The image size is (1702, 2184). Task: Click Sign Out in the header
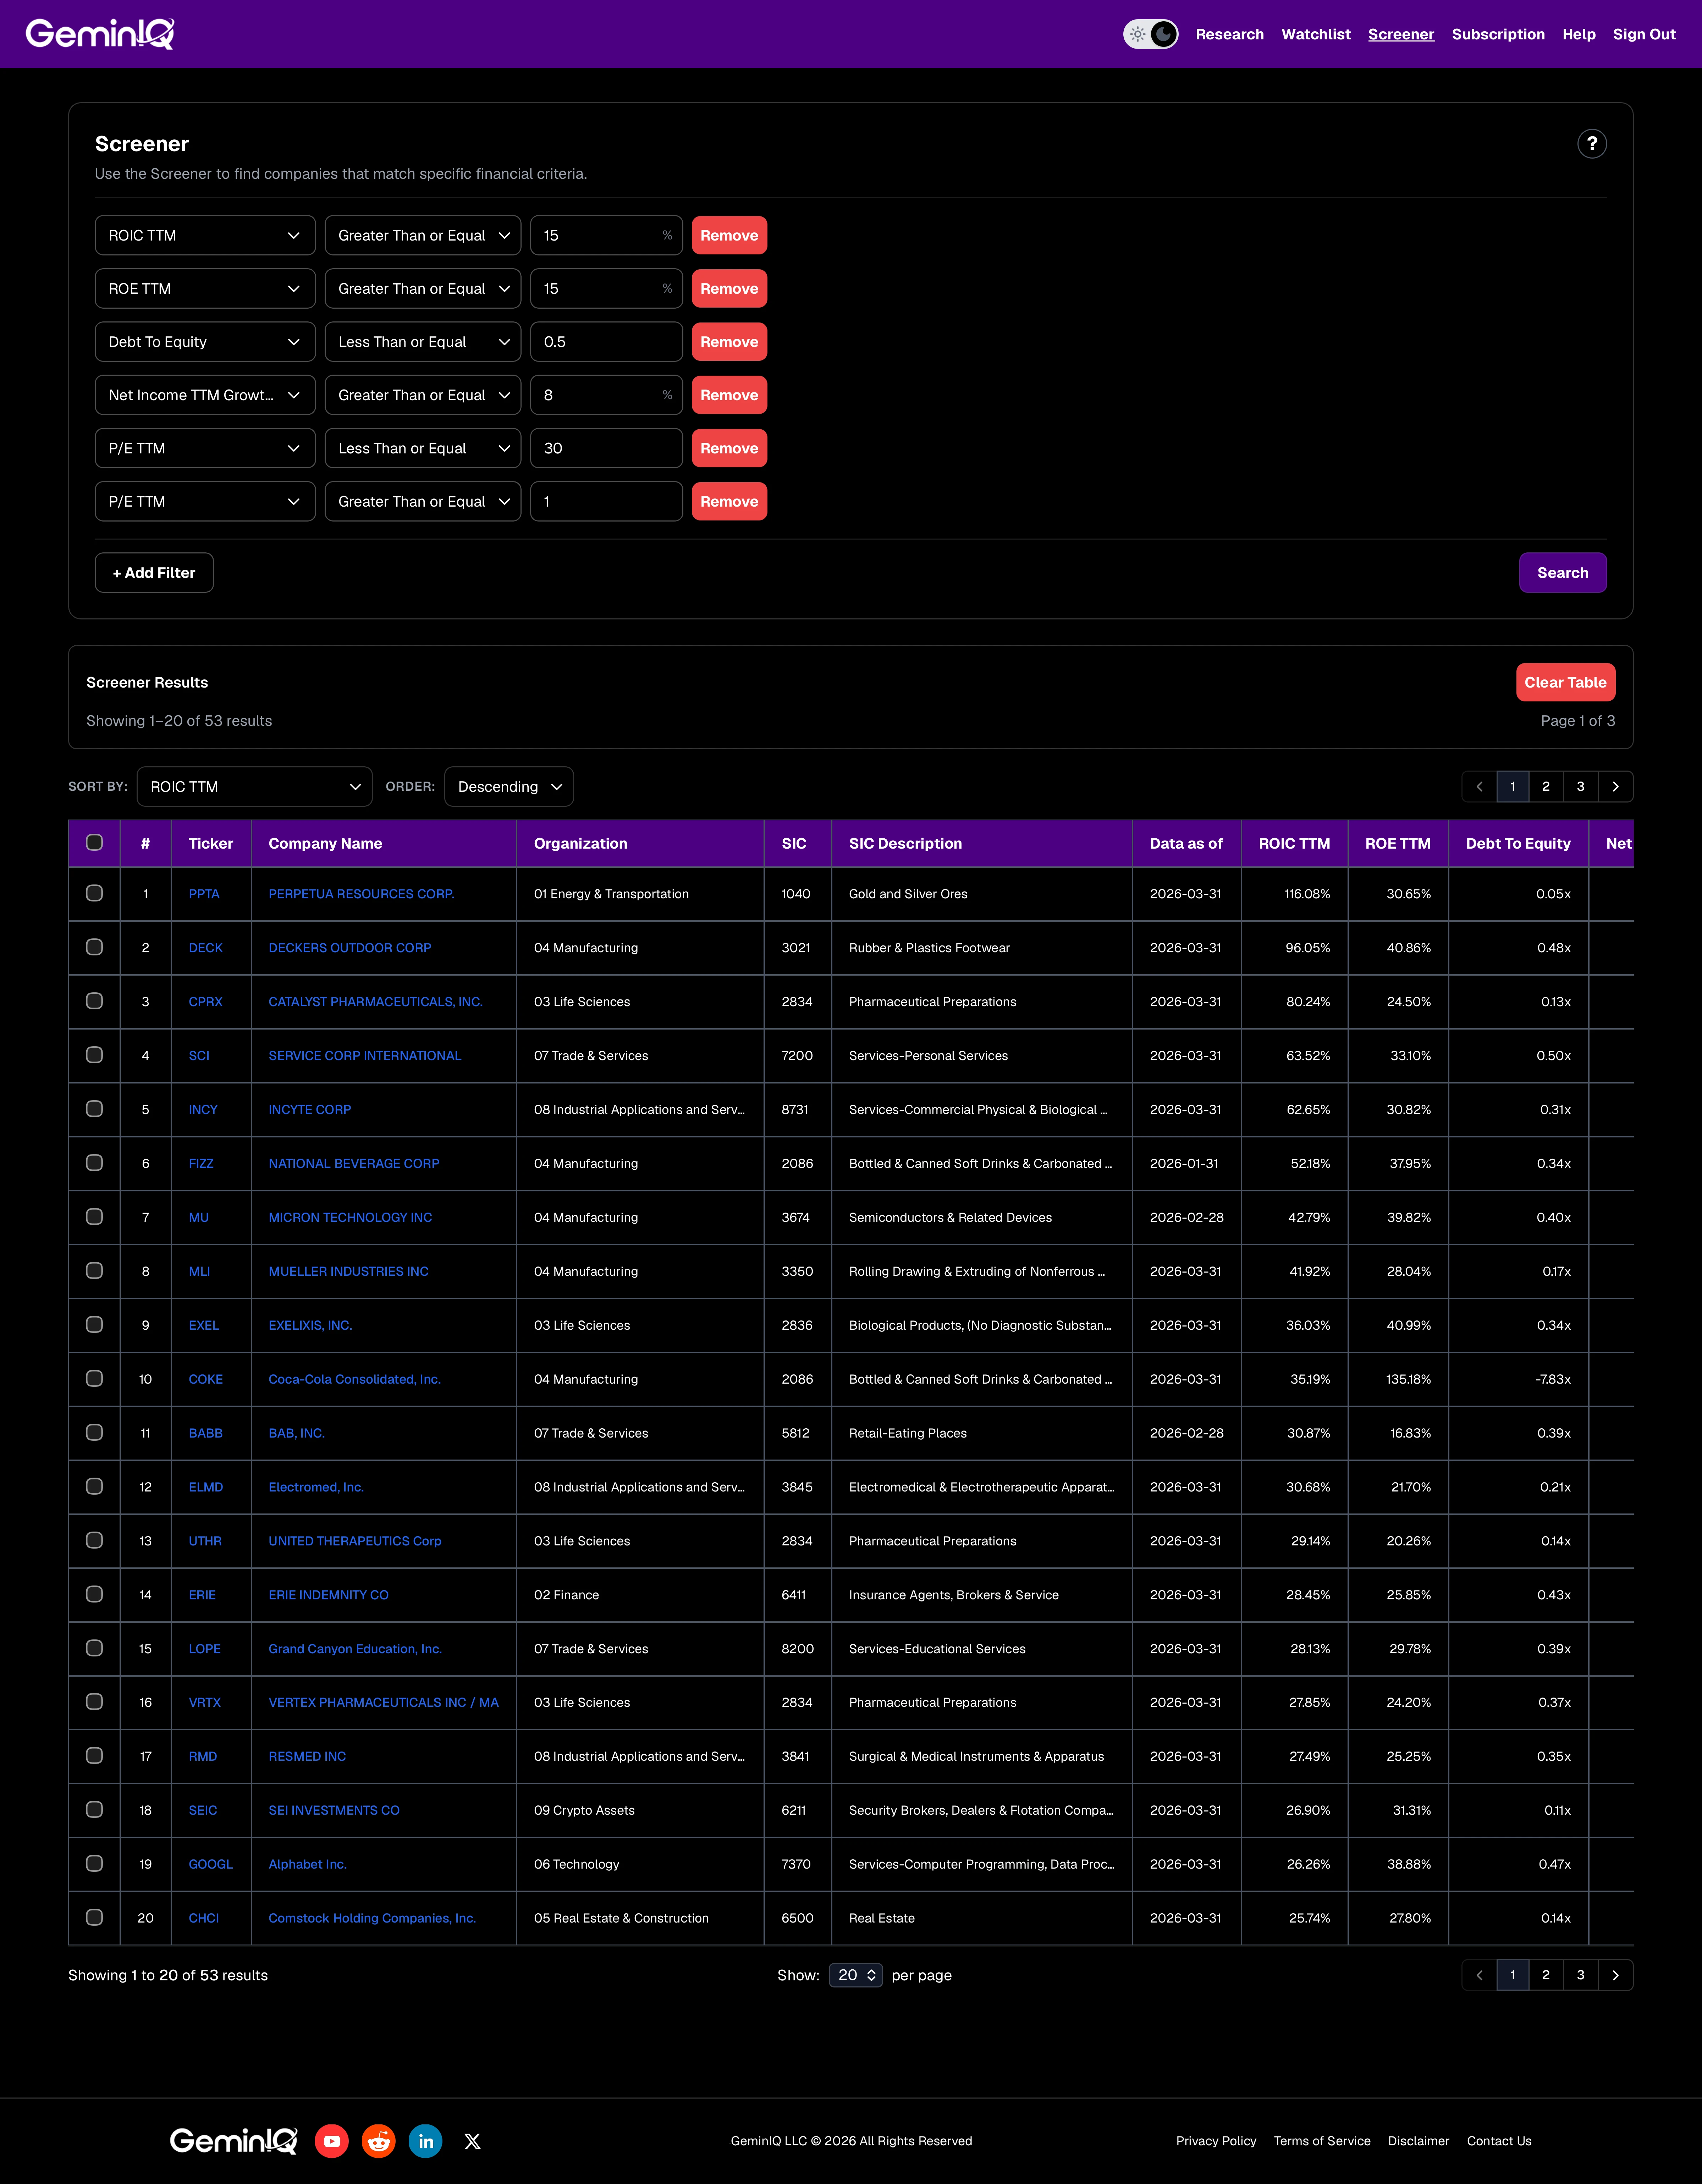pyautogui.click(x=1644, y=34)
